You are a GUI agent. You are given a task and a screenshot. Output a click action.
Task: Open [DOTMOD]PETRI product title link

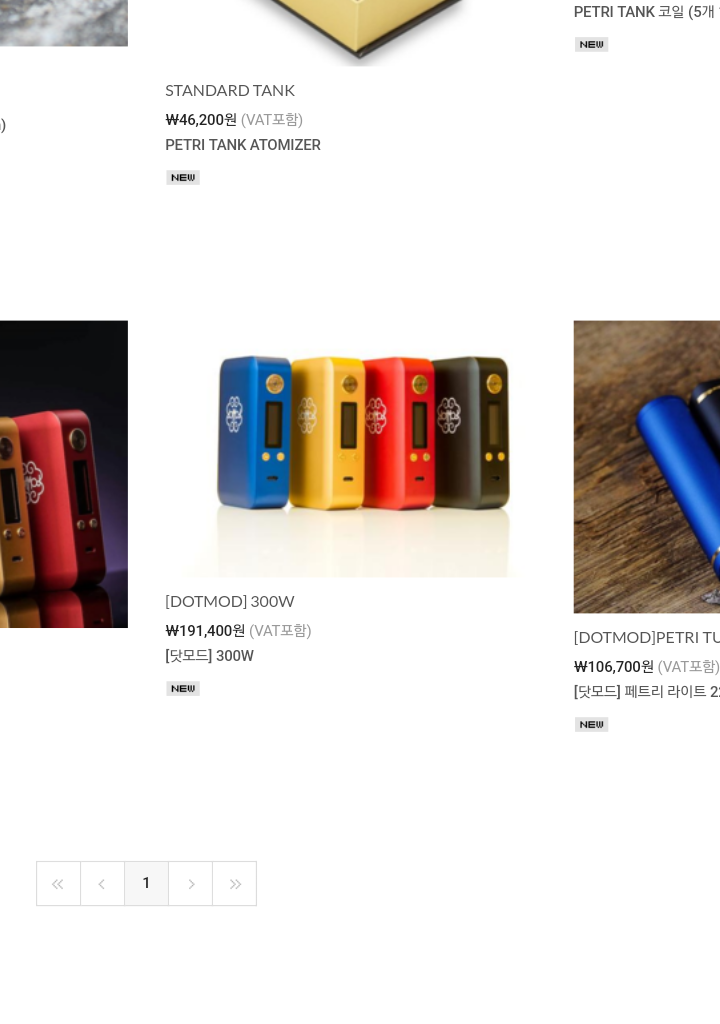pos(647,637)
